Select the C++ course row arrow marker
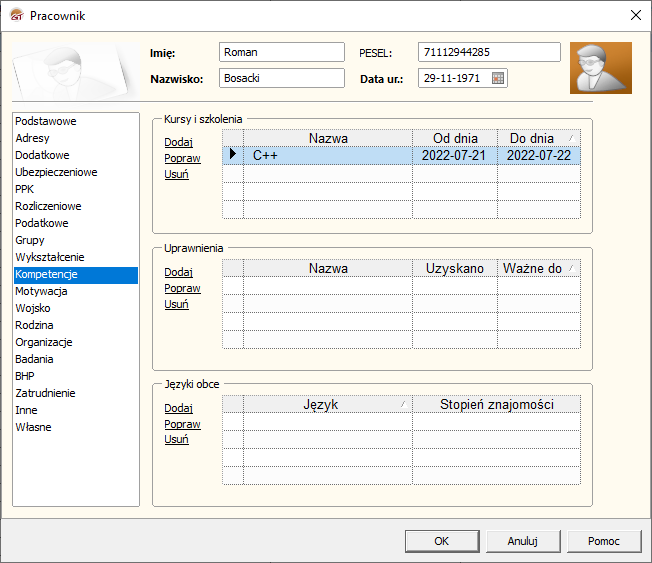Image resolution: width=652 pixels, height=563 pixels. [x=233, y=155]
